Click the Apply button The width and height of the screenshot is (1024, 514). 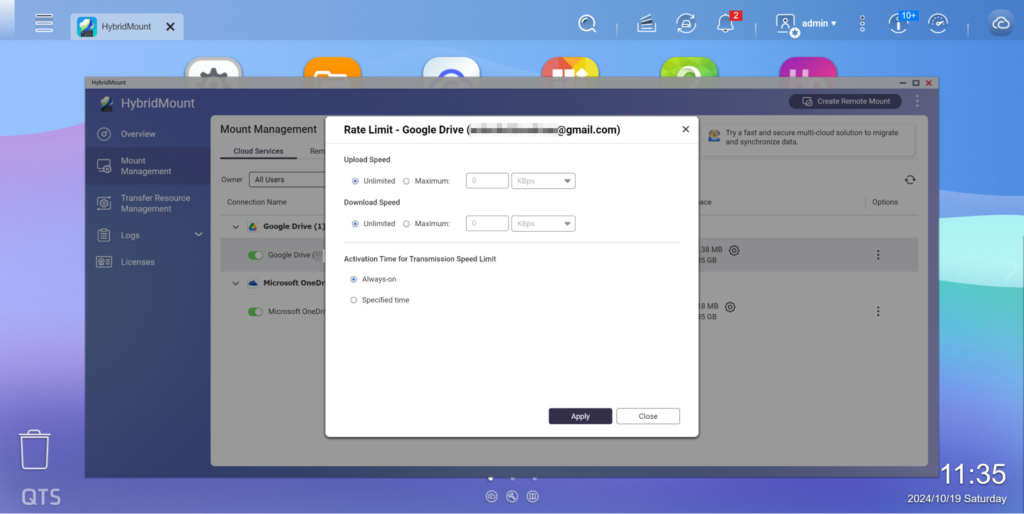coord(580,416)
